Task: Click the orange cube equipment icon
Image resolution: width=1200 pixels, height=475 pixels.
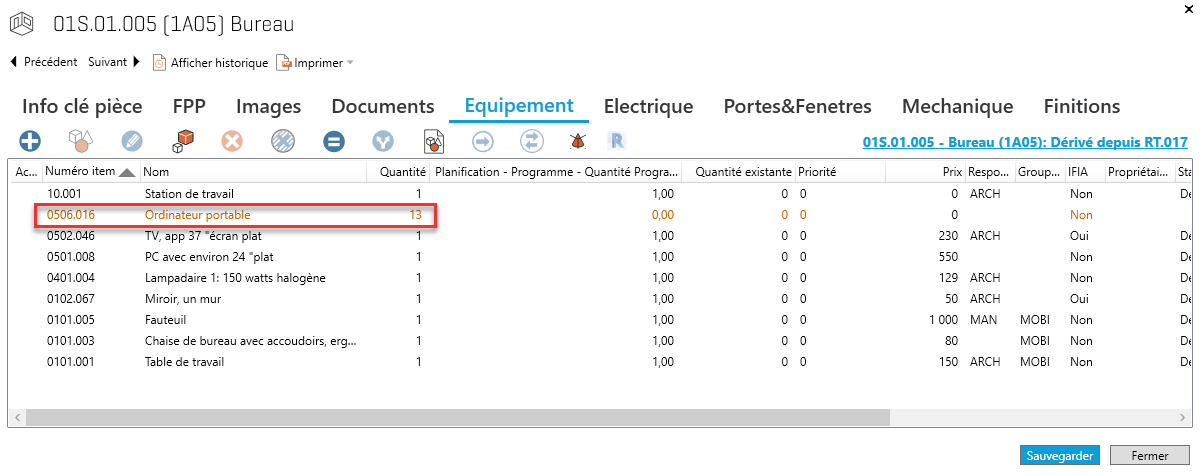Action: pyautogui.click(x=182, y=141)
